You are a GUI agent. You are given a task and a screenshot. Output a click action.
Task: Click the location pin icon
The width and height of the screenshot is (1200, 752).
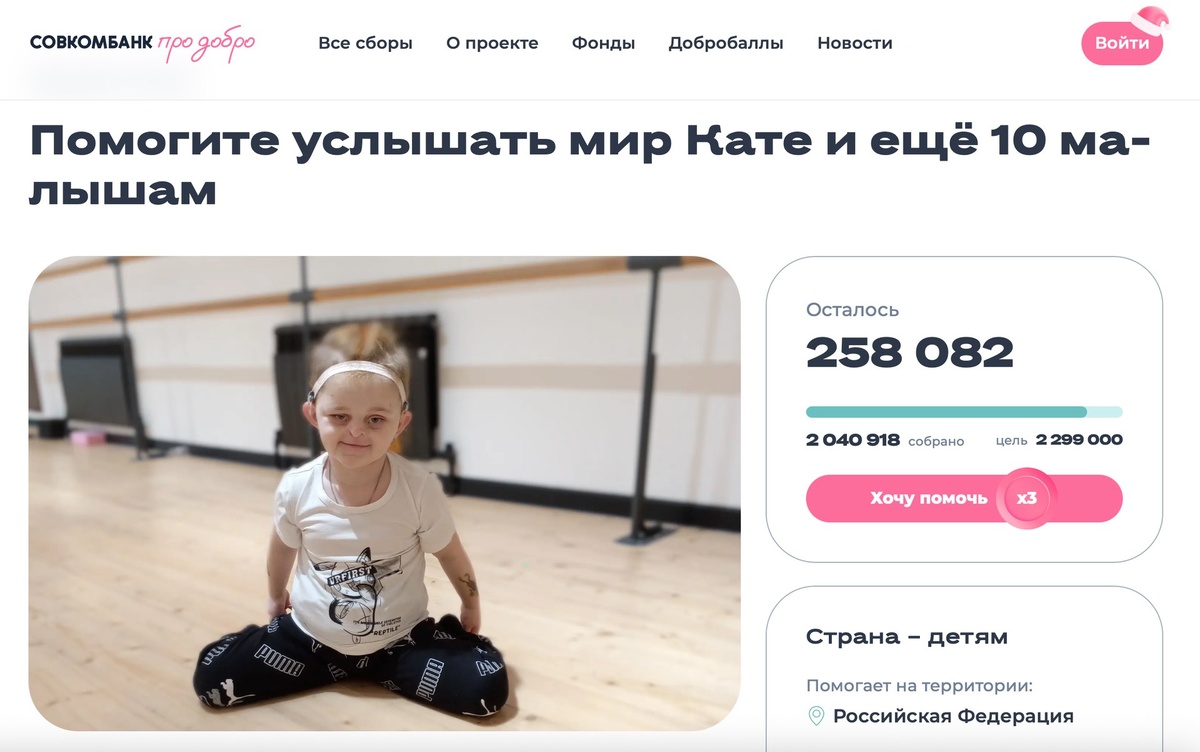[x=816, y=716]
